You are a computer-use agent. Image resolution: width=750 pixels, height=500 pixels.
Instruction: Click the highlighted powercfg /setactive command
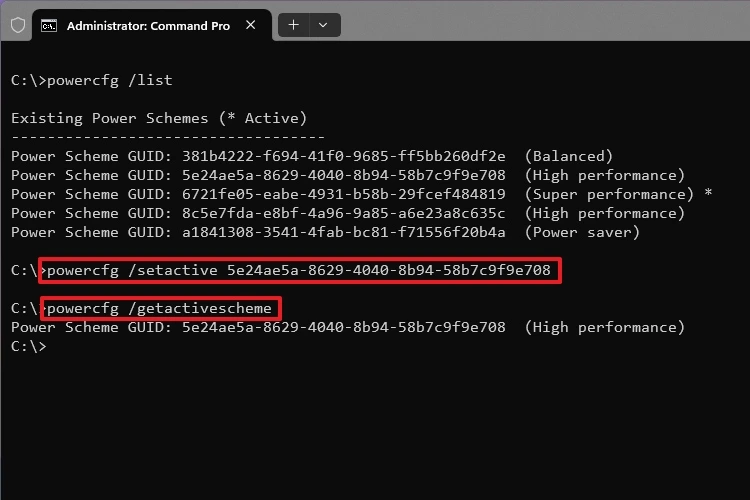click(x=300, y=271)
